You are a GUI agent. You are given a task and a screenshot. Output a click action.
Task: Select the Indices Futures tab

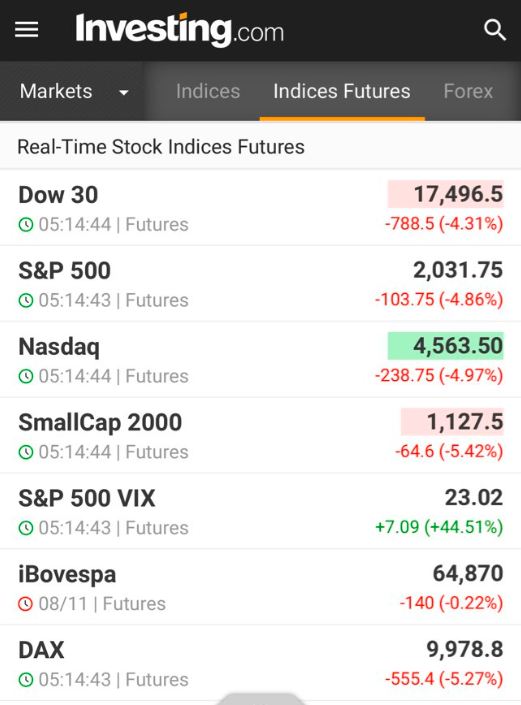342,91
